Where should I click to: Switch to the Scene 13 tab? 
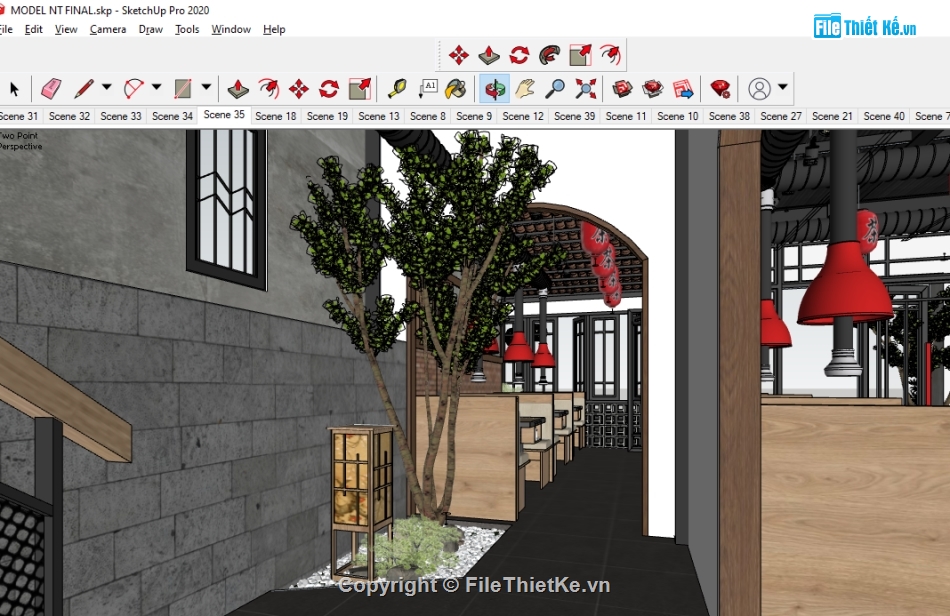[x=379, y=116]
